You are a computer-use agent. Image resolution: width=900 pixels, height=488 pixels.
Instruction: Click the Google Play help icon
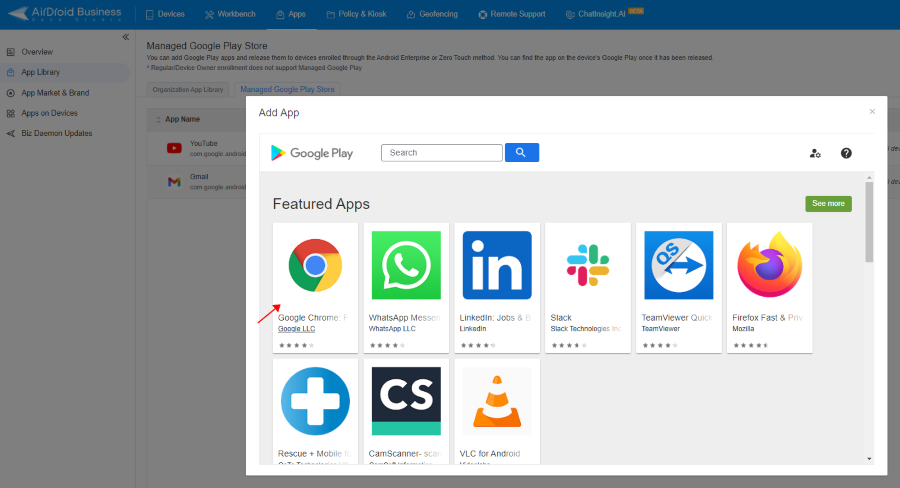[x=846, y=153]
